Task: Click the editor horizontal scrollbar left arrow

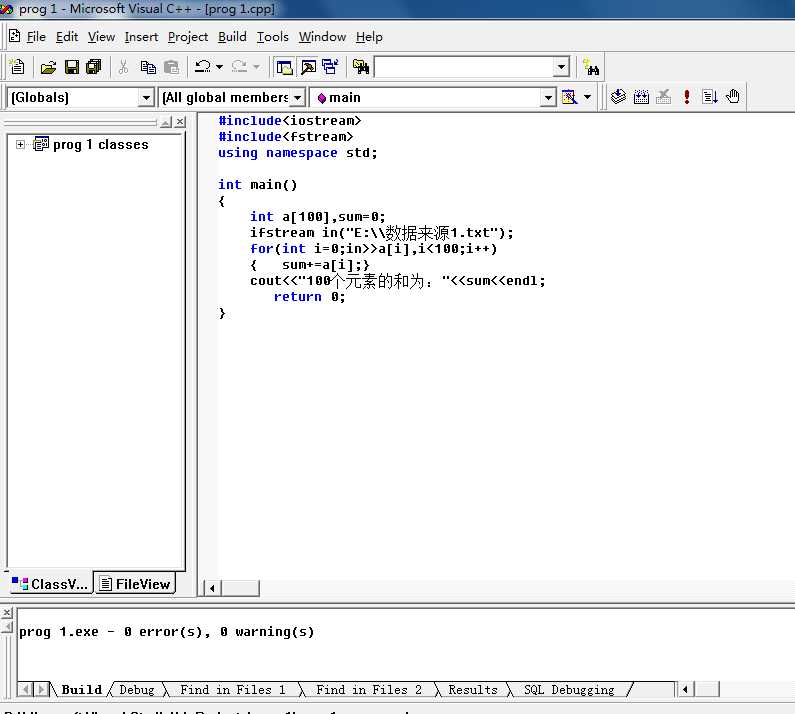Action: click(x=212, y=588)
